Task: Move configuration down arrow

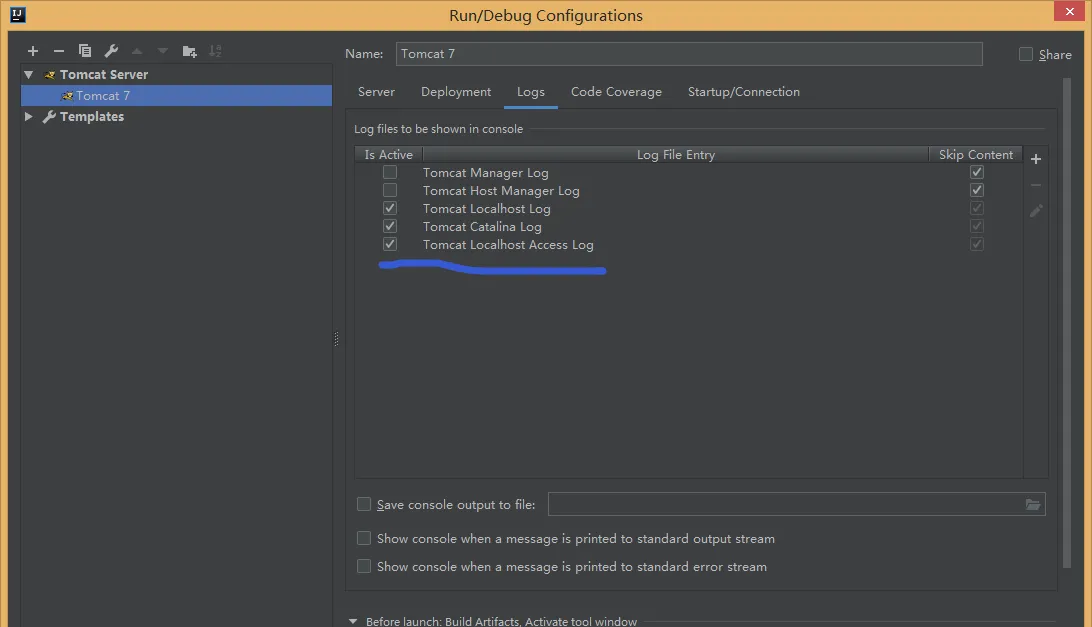Action: click(162, 51)
